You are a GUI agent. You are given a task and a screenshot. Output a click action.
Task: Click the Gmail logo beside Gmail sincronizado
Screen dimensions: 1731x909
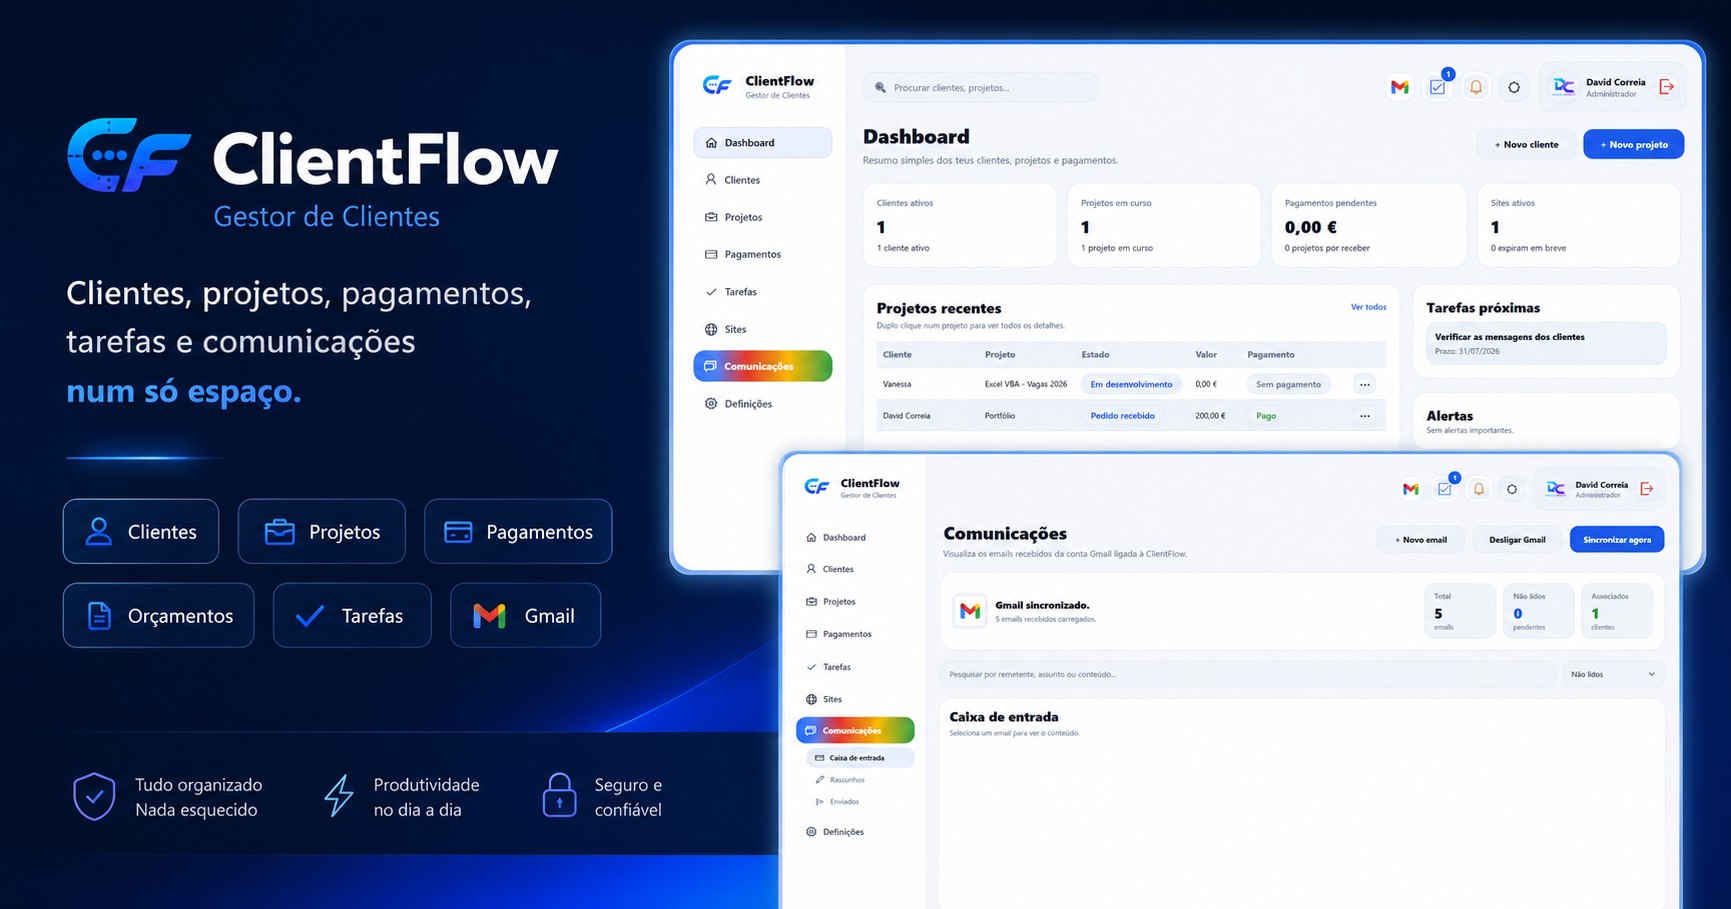click(969, 611)
